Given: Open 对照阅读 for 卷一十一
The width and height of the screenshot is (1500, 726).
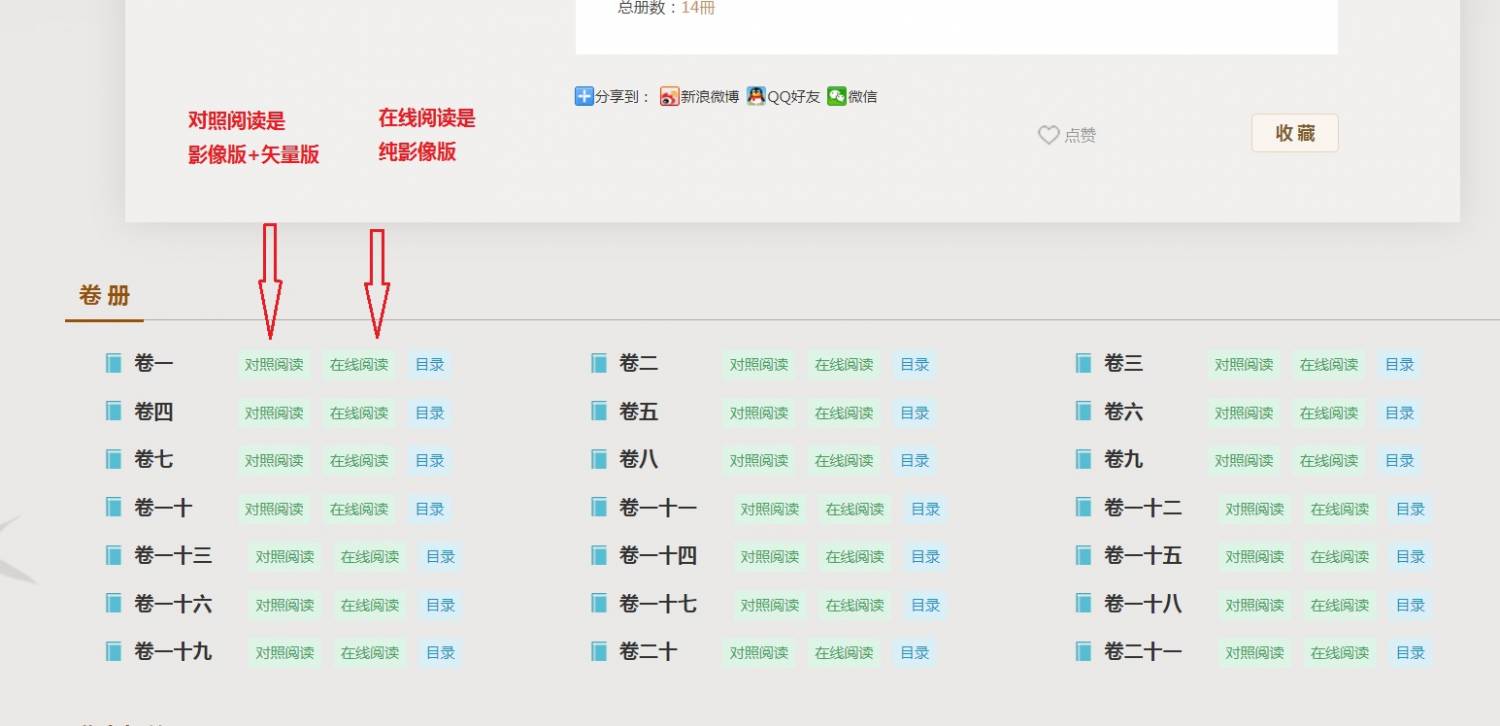Looking at the screenshot, I should coord(770,509).
